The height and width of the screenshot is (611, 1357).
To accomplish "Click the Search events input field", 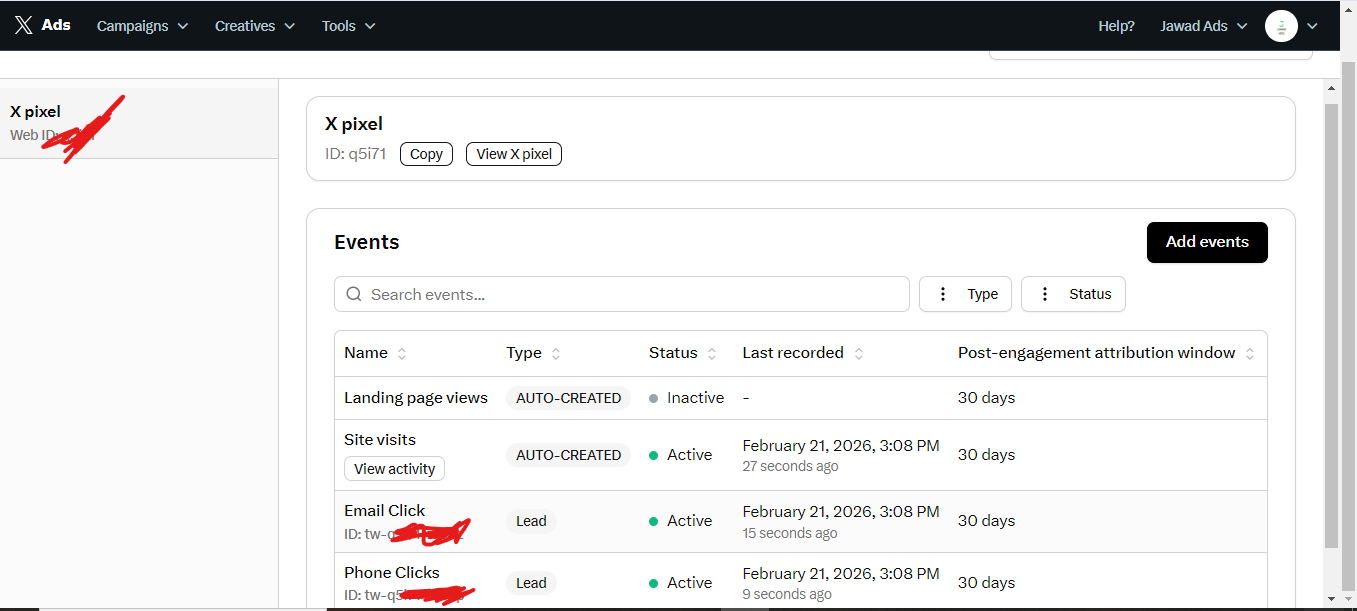I will coord(630,295).
